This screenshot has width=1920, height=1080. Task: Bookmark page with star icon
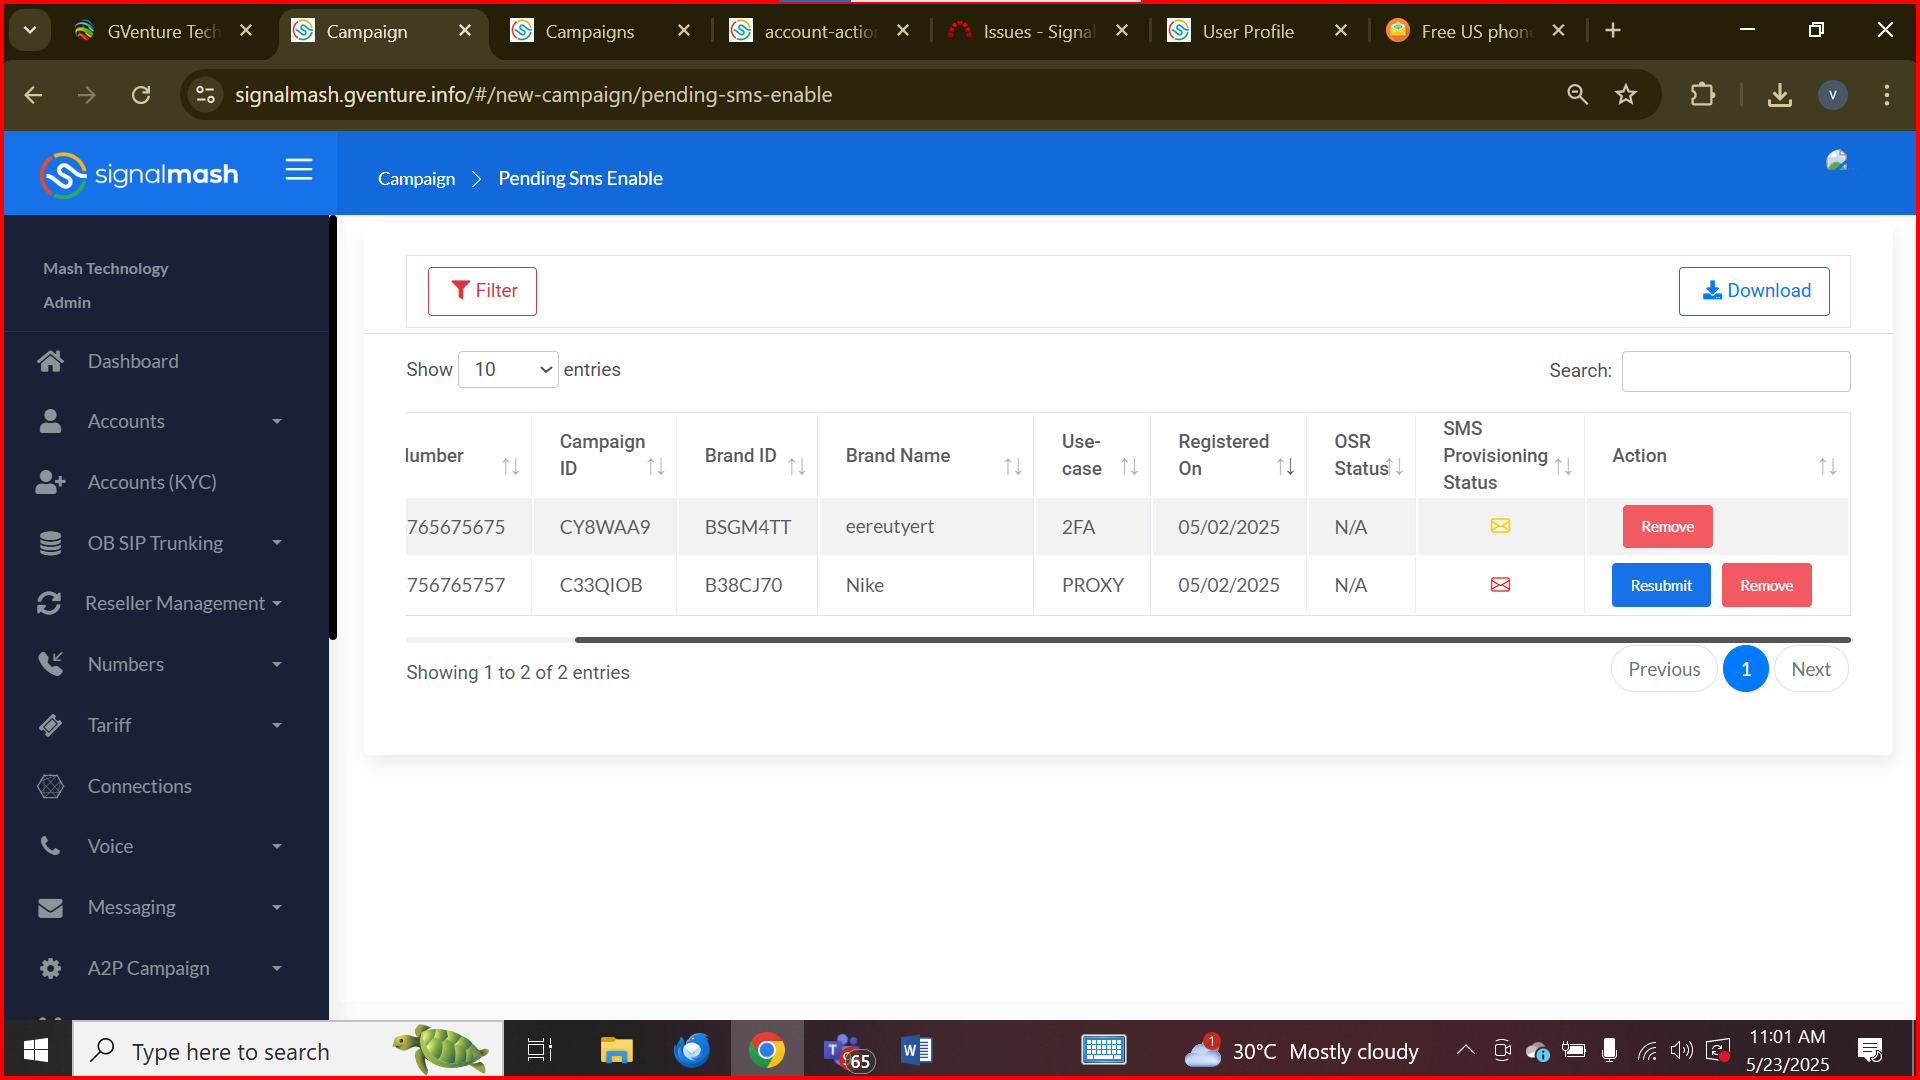pos(1626,95)
